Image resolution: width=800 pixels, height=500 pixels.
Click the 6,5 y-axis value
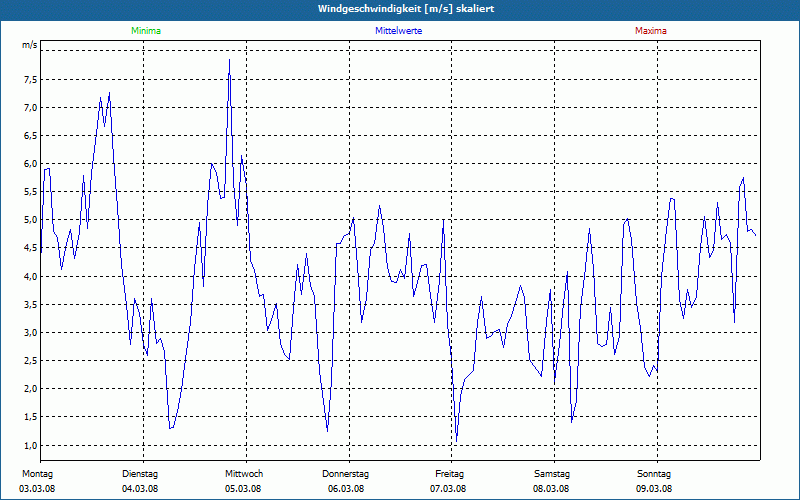30,136
